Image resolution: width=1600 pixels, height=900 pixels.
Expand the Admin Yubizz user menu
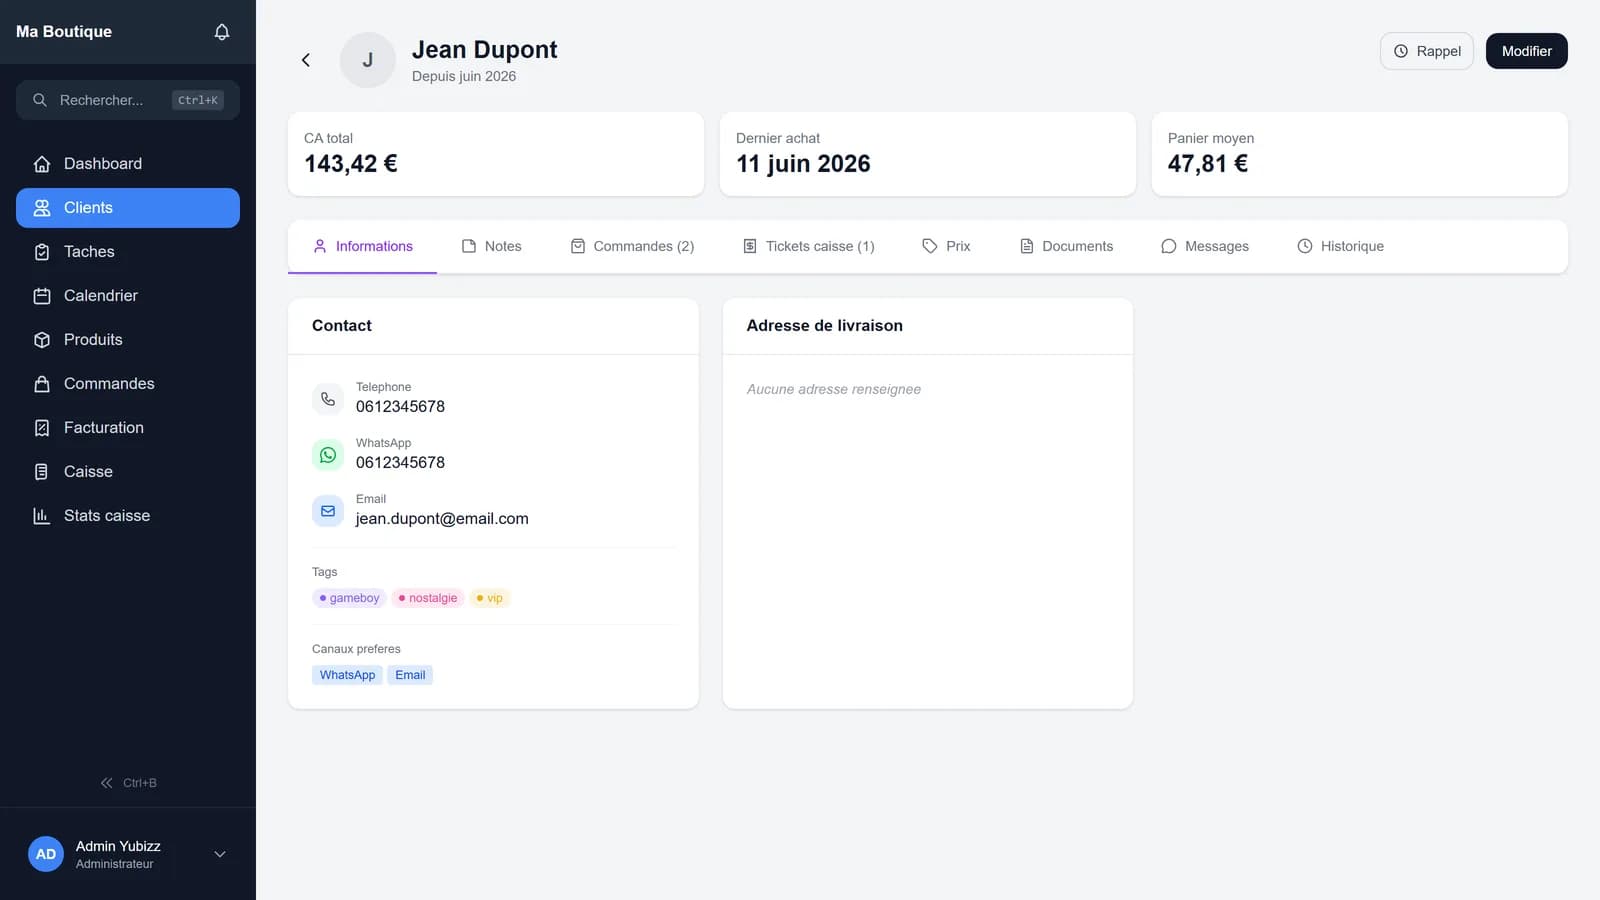(x=220, y=854)
